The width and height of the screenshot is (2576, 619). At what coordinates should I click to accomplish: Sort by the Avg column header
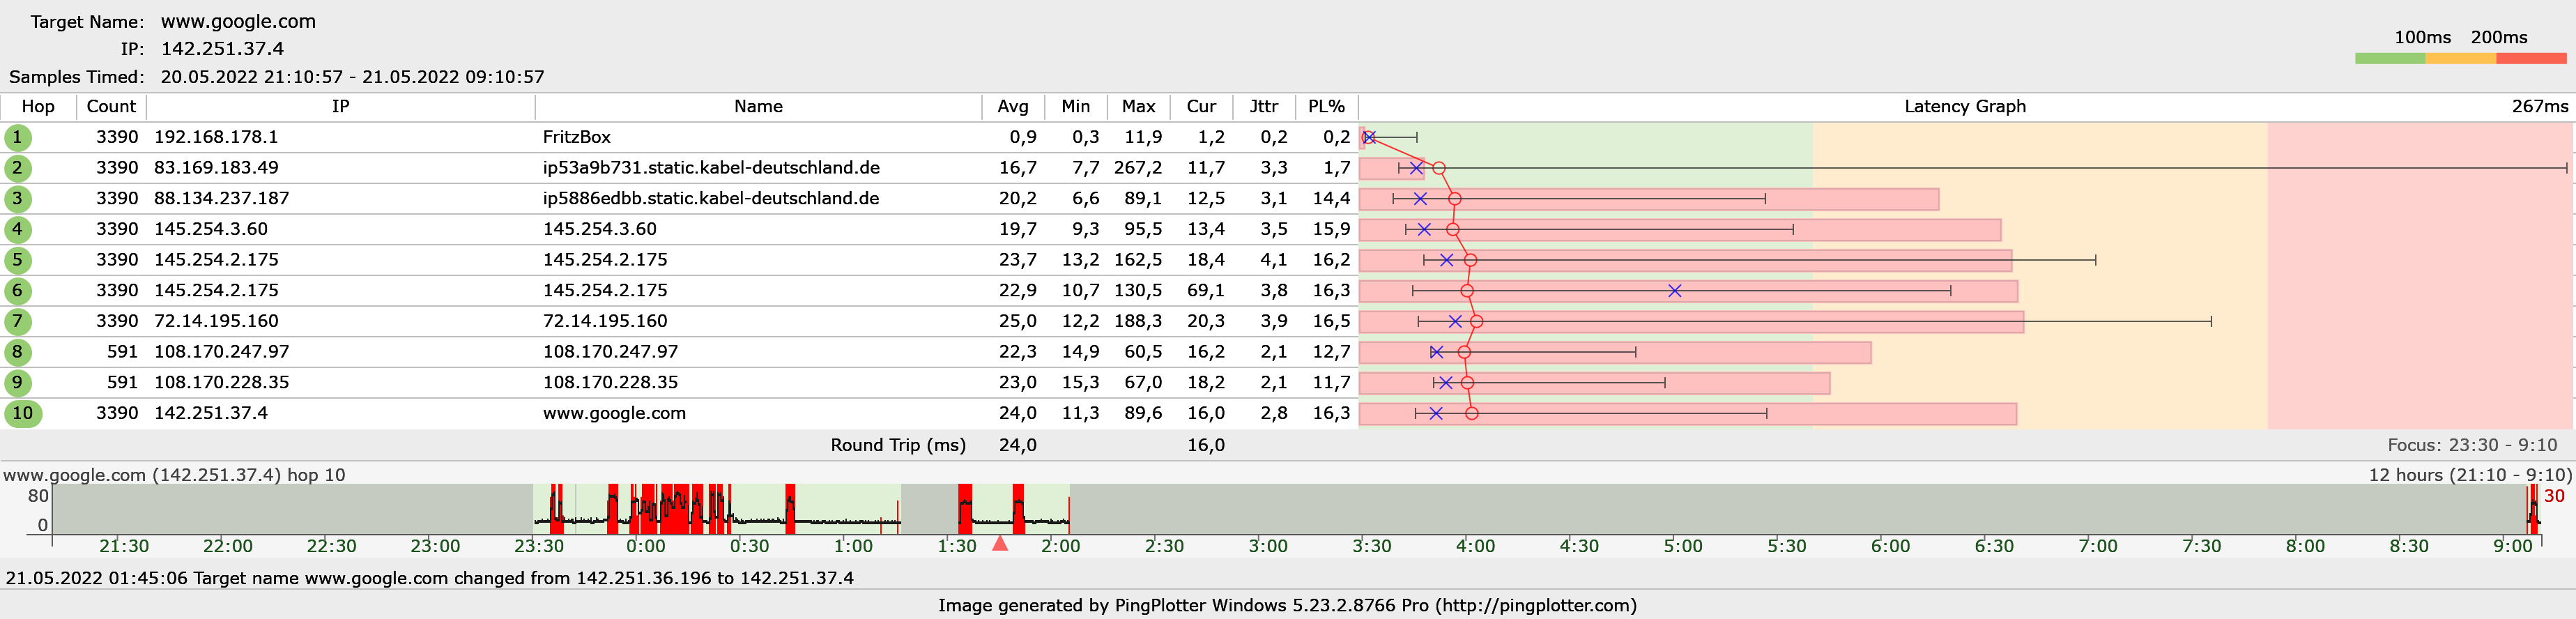[1012, 106]
